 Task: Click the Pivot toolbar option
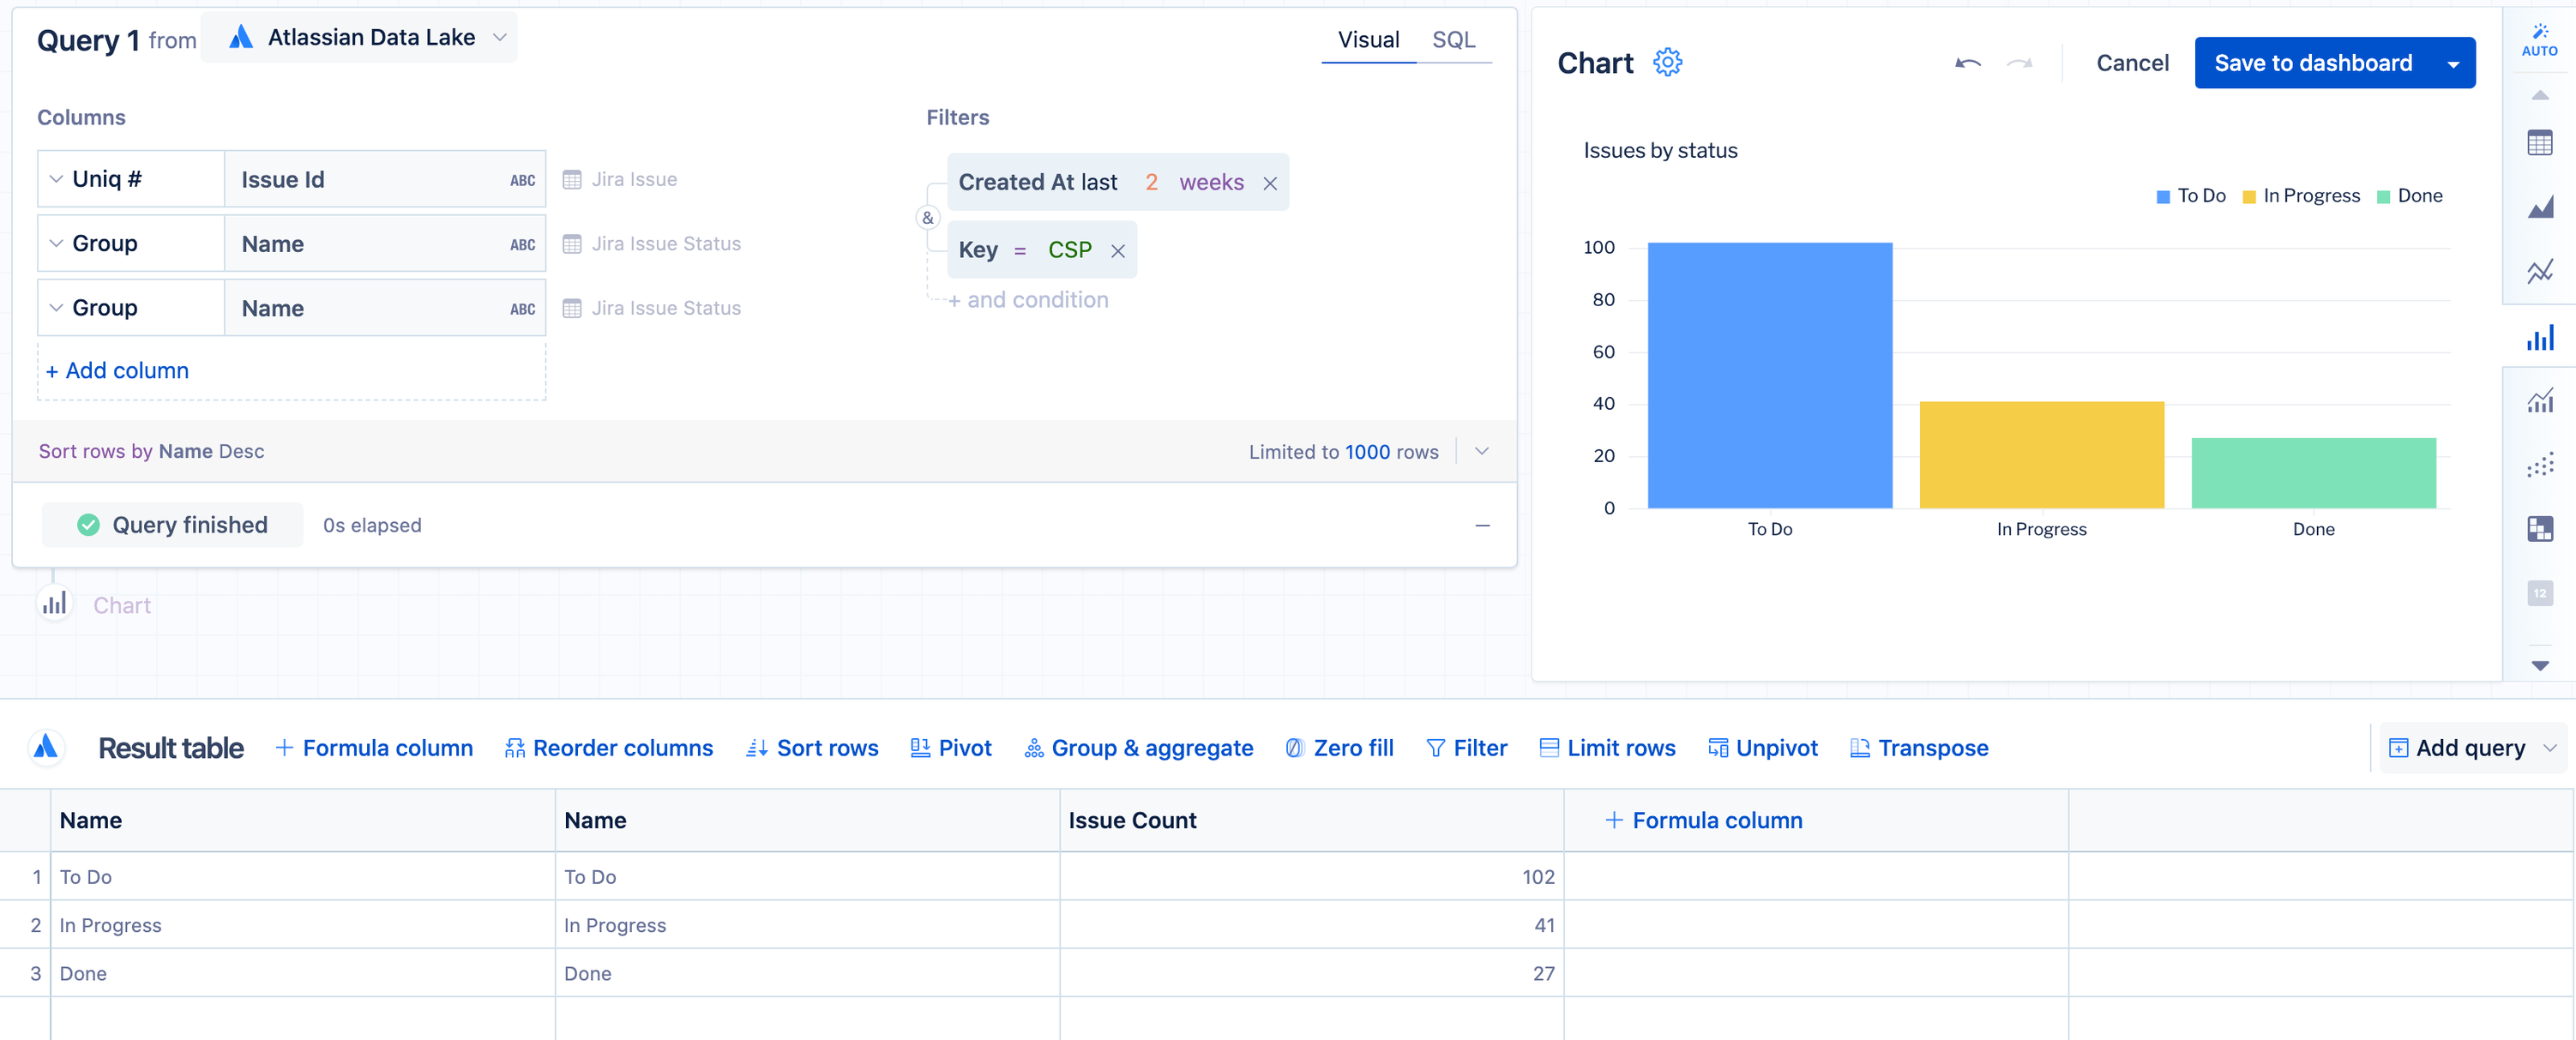pos(951,748)
